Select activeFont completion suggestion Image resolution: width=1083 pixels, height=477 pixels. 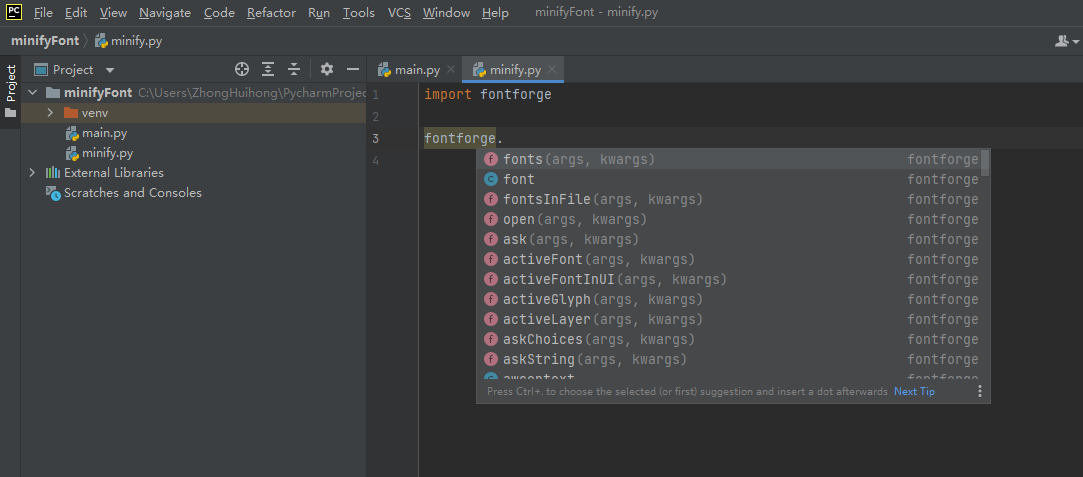click(729, 260)
